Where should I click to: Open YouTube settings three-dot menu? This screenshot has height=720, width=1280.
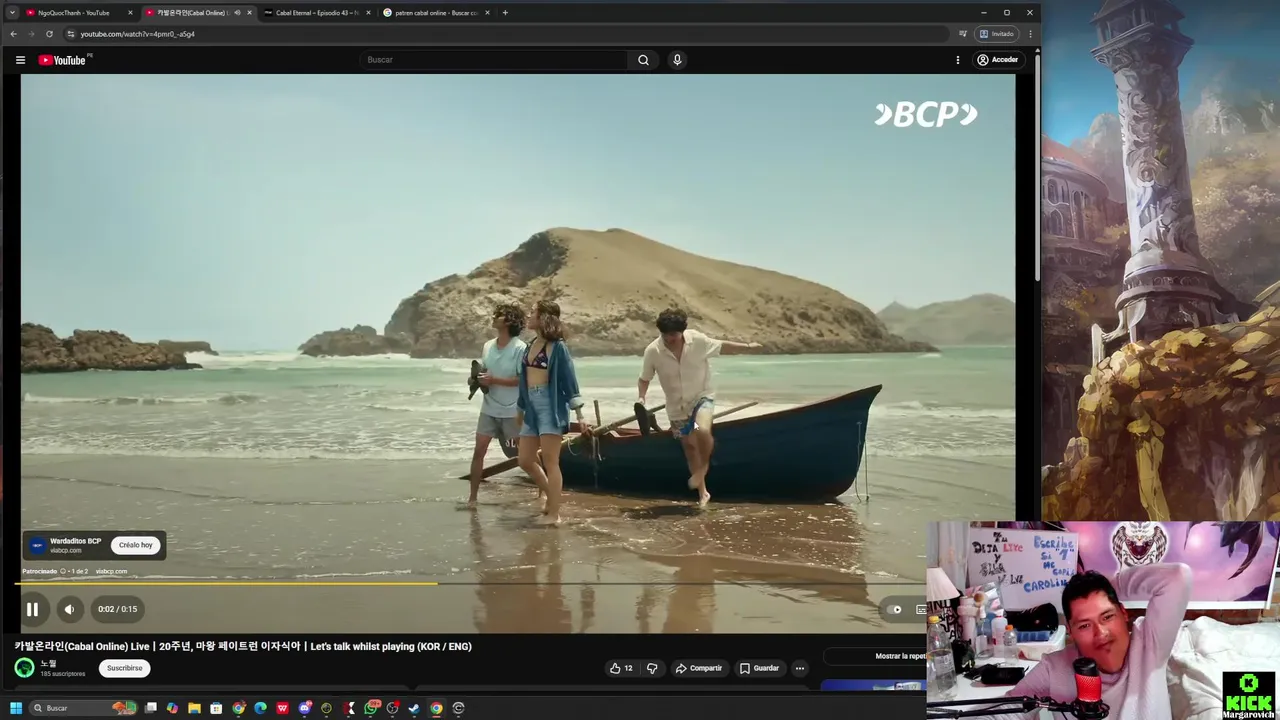tap(957, 60)
